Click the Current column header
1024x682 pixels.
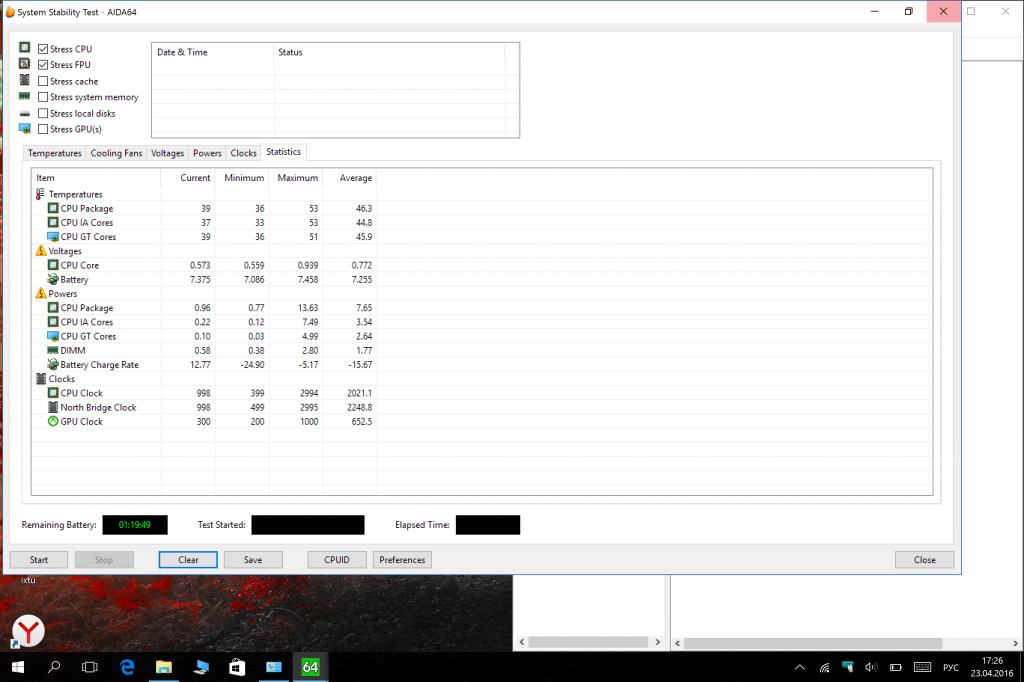(x=188, y=178)
